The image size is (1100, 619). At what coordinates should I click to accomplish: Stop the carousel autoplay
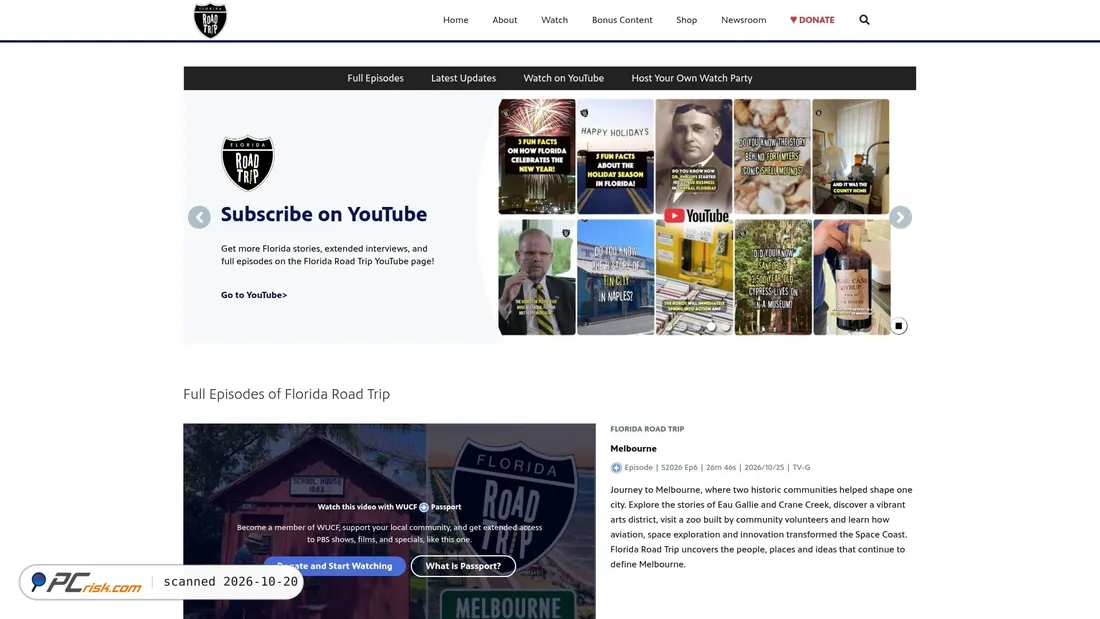point(899,326)
